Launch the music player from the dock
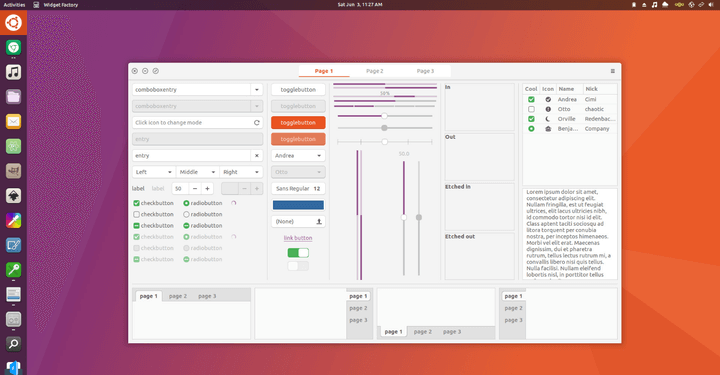Viewport: 720px width, 375px height. click(x=13, y=72)
